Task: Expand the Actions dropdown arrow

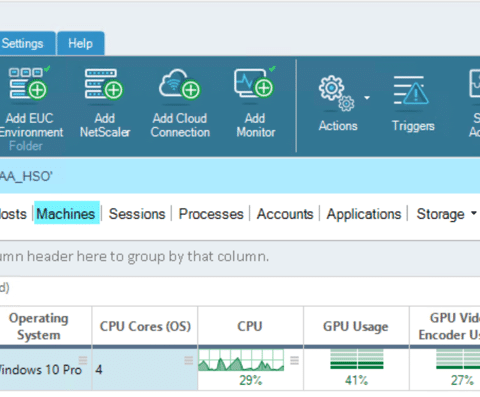Action: [367, 98]
